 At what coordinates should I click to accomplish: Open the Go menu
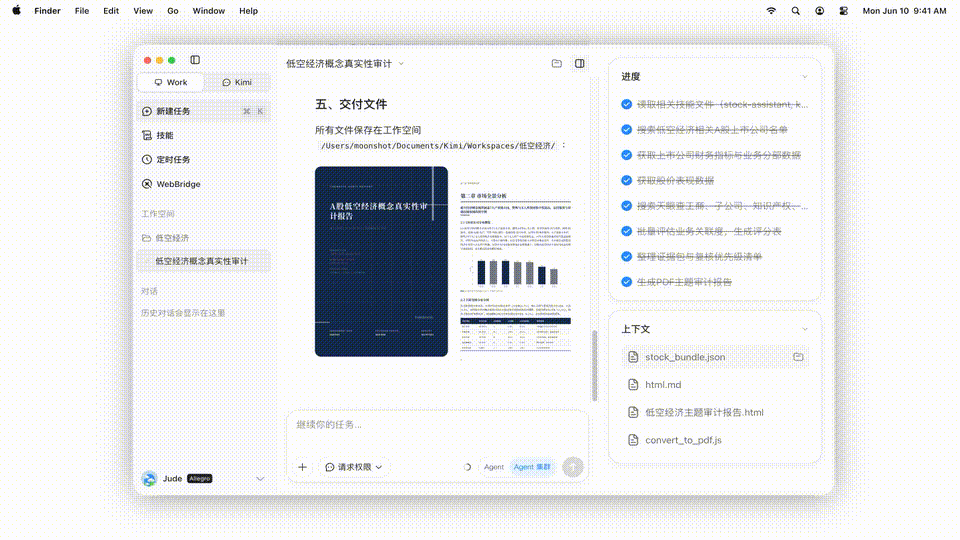click(x=173, y=11)
